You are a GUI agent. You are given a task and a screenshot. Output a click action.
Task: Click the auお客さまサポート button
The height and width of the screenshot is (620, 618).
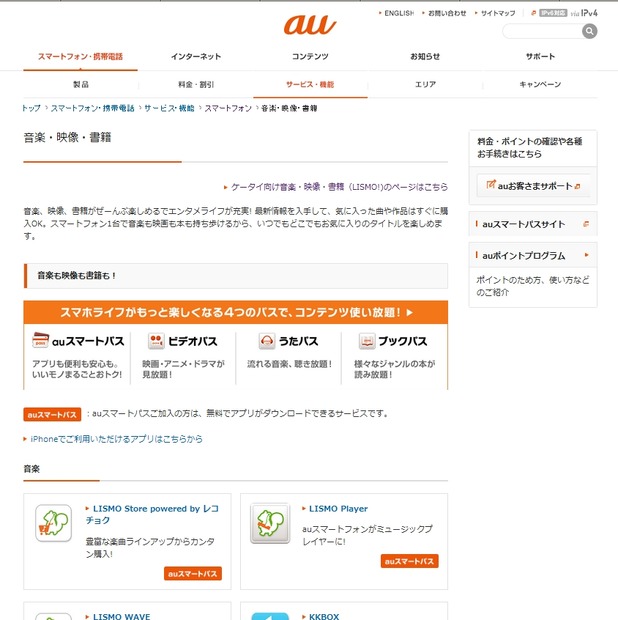tap(533, 185)
